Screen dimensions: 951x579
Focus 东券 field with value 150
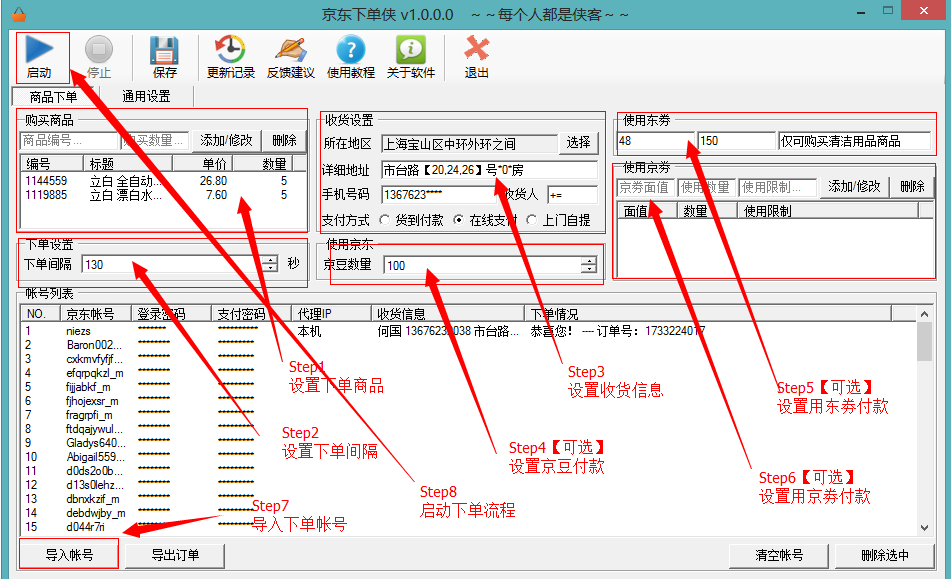[x=737, y=141]
